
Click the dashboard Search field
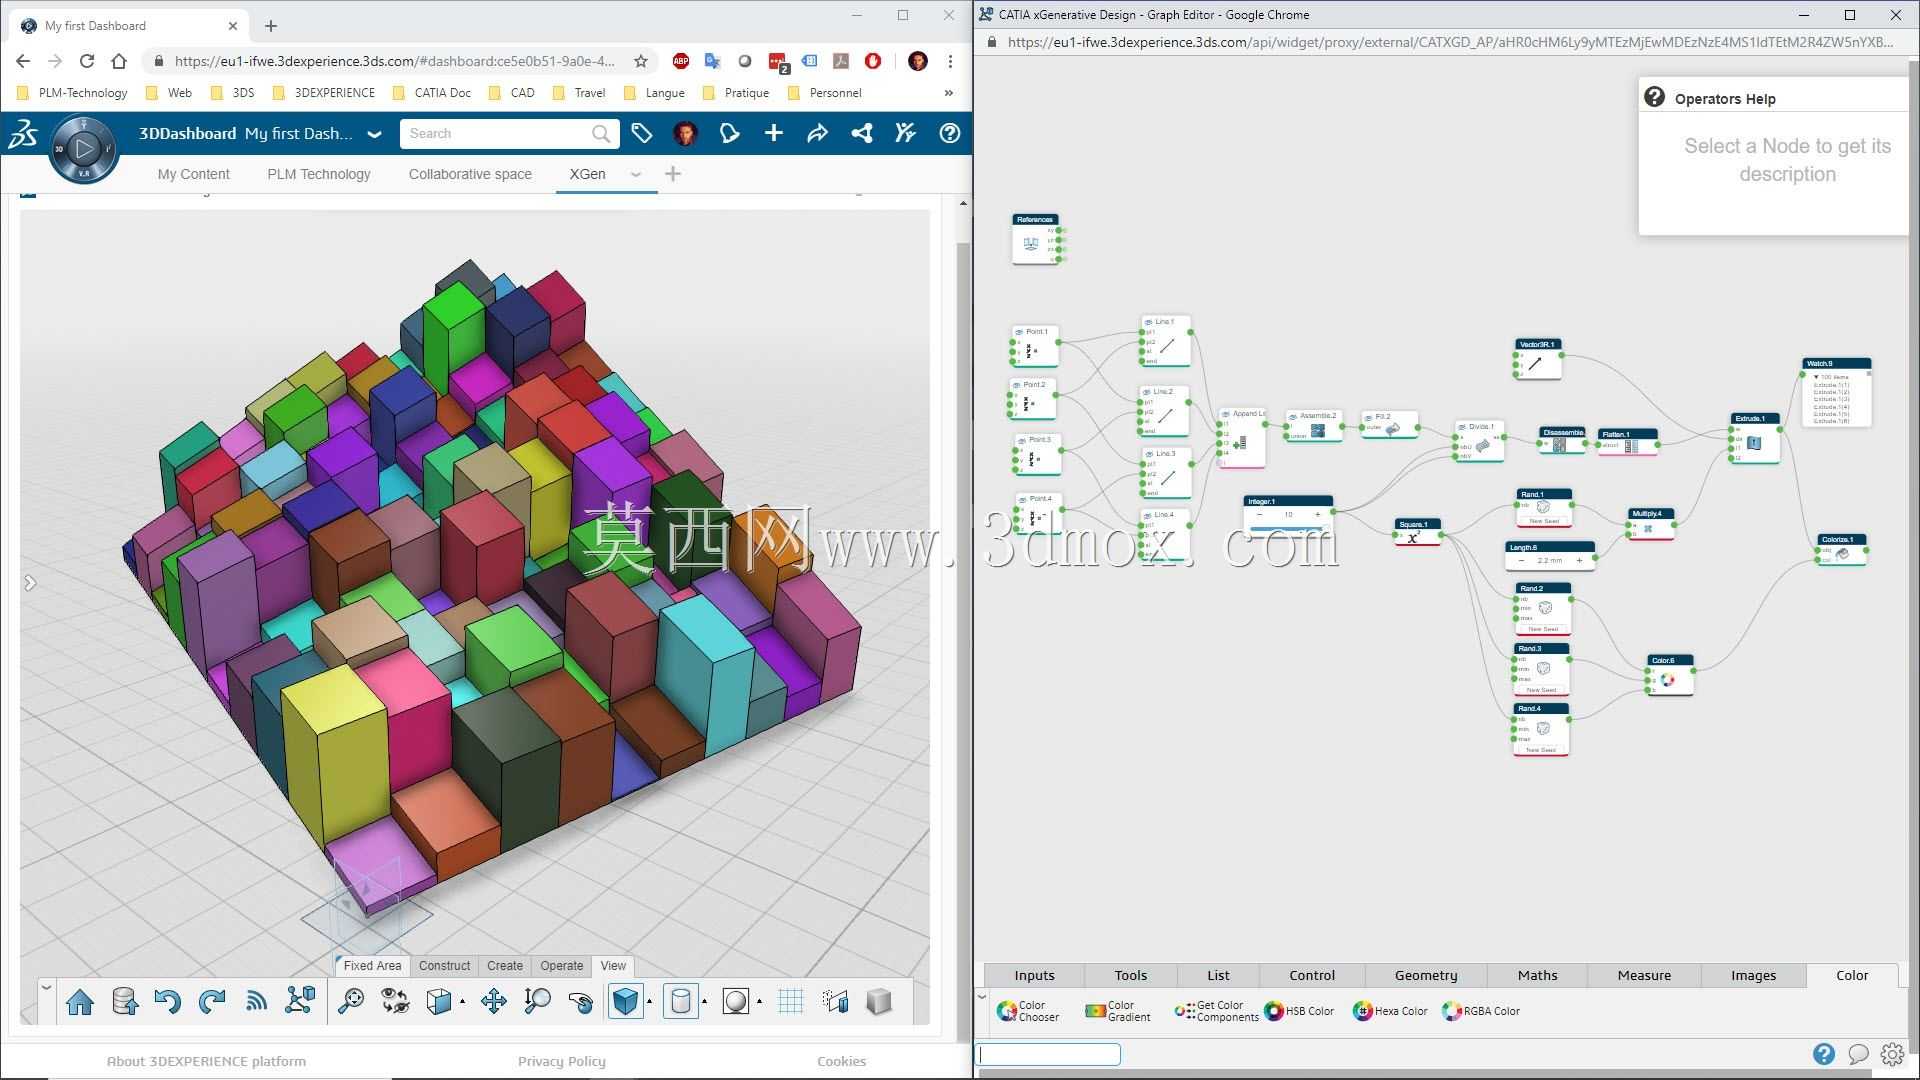508,133
